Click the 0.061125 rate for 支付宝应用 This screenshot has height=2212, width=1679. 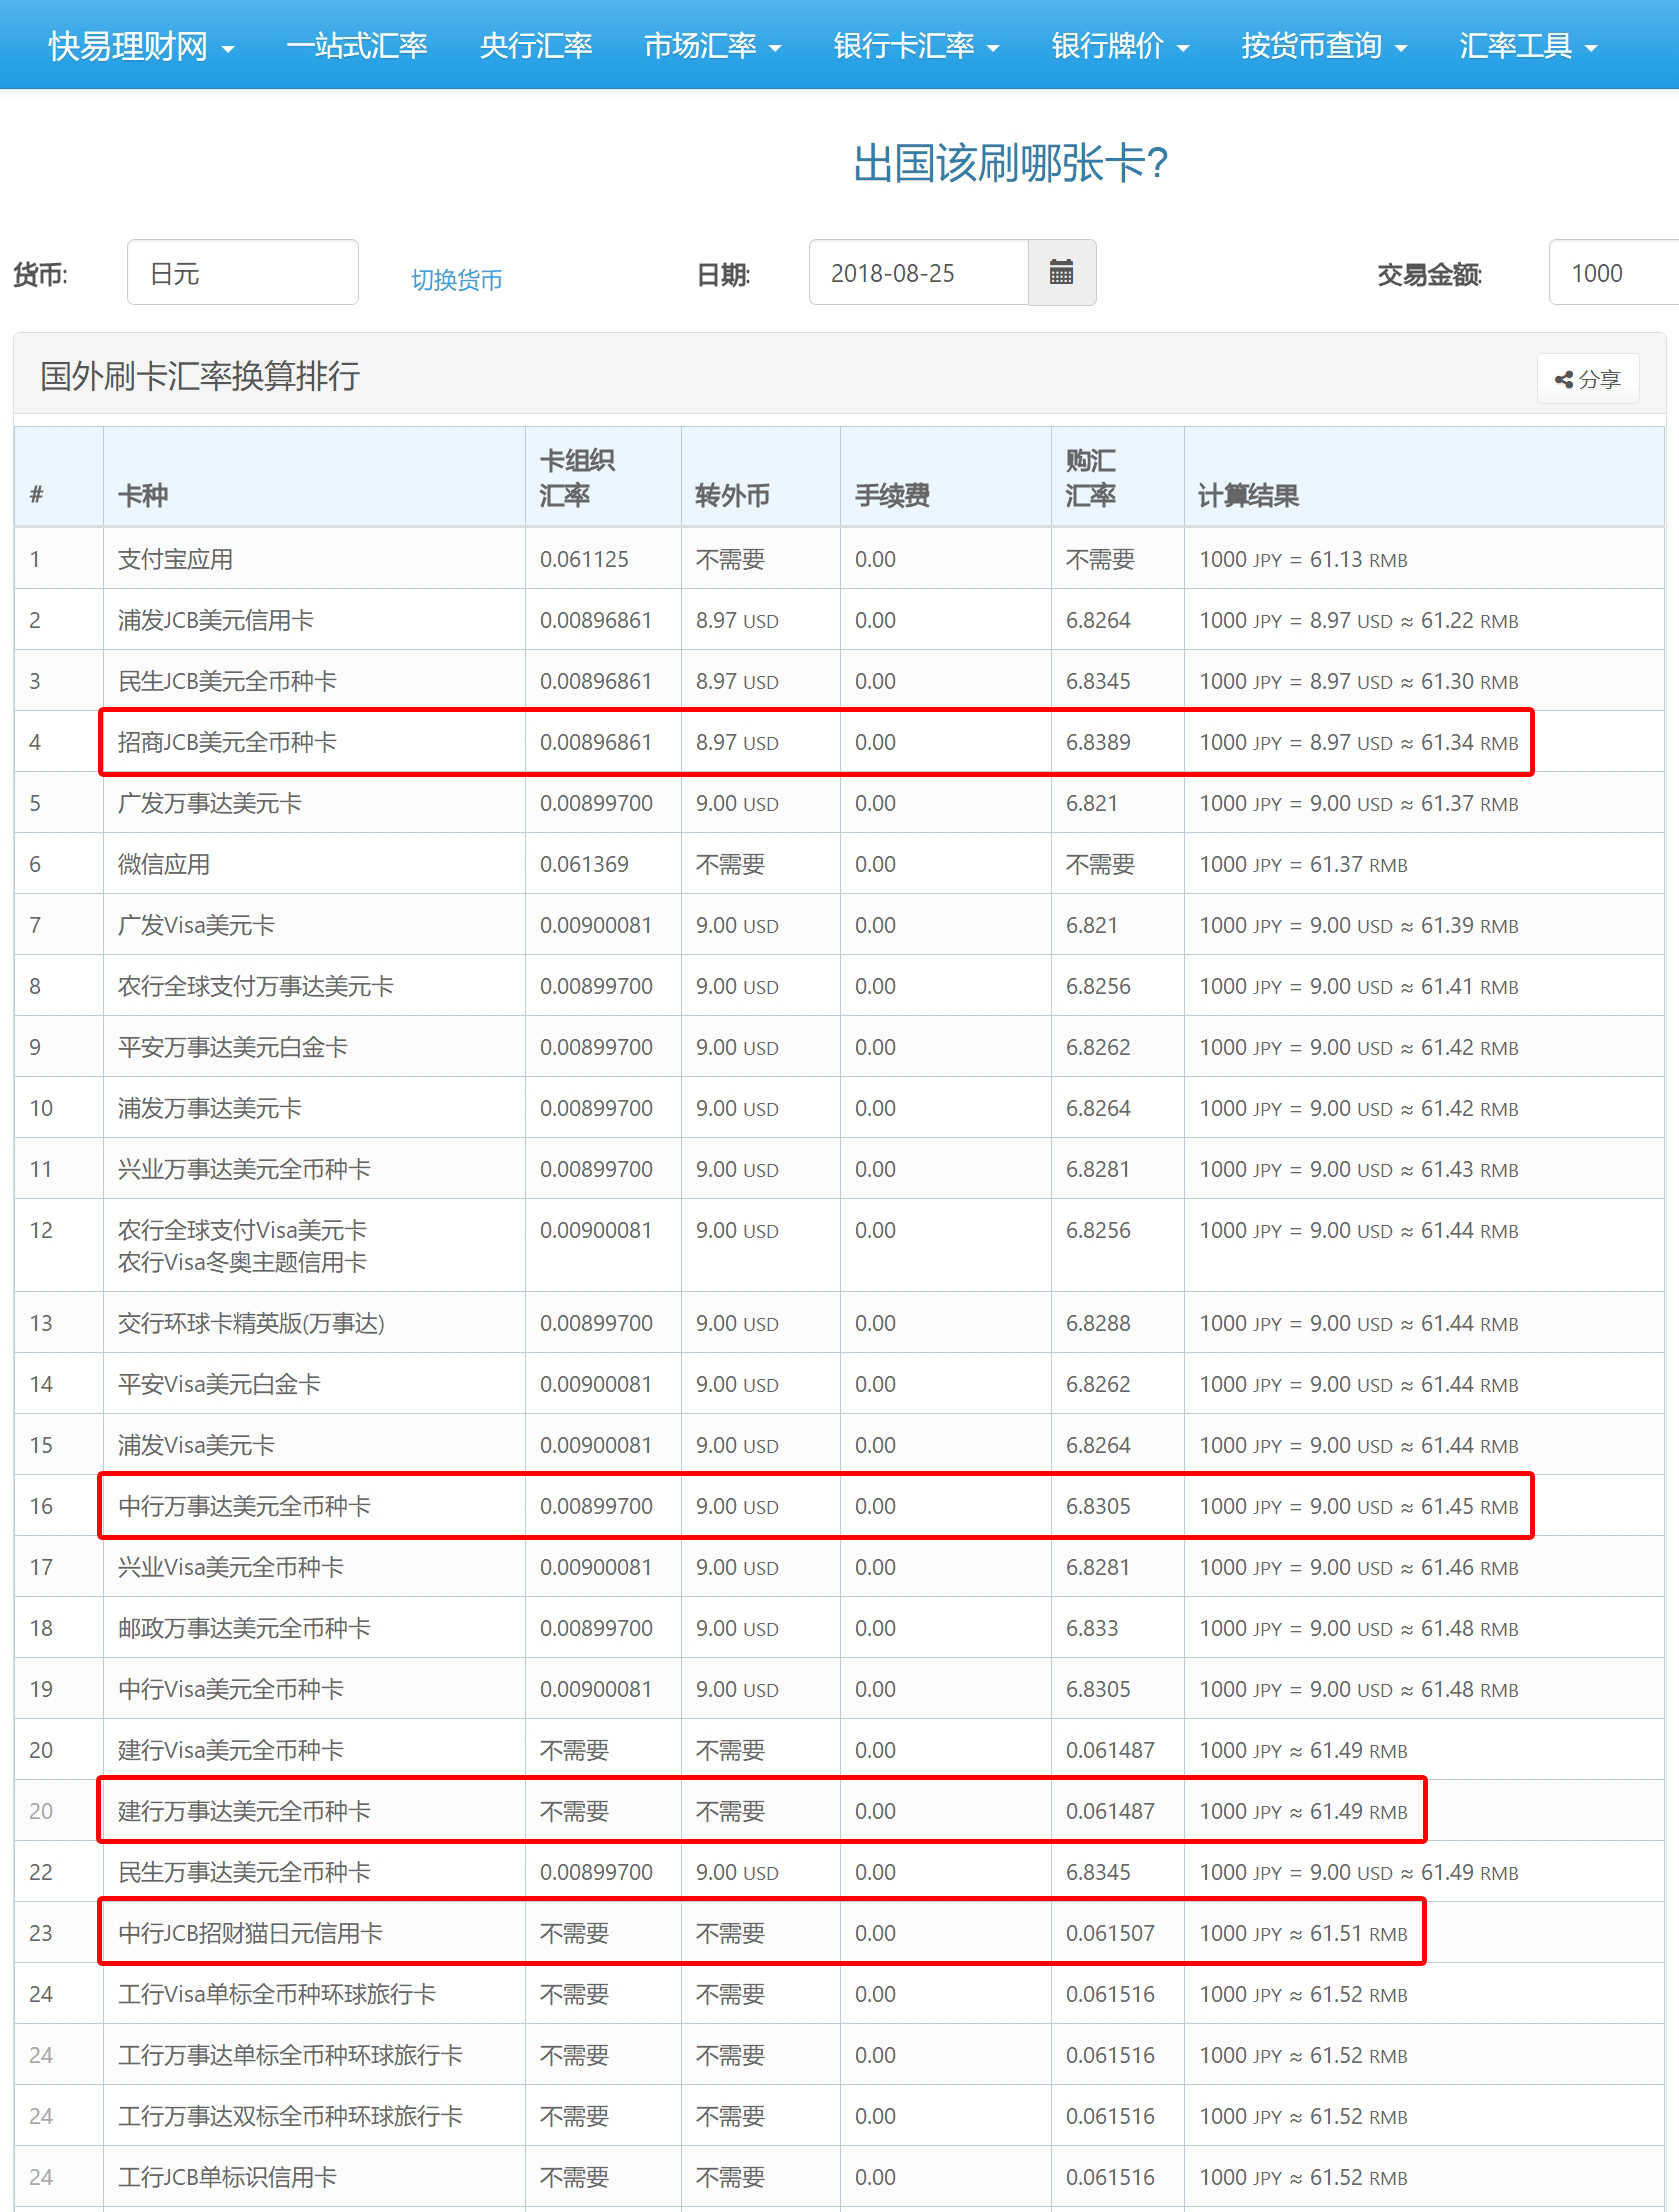(584, 559)
